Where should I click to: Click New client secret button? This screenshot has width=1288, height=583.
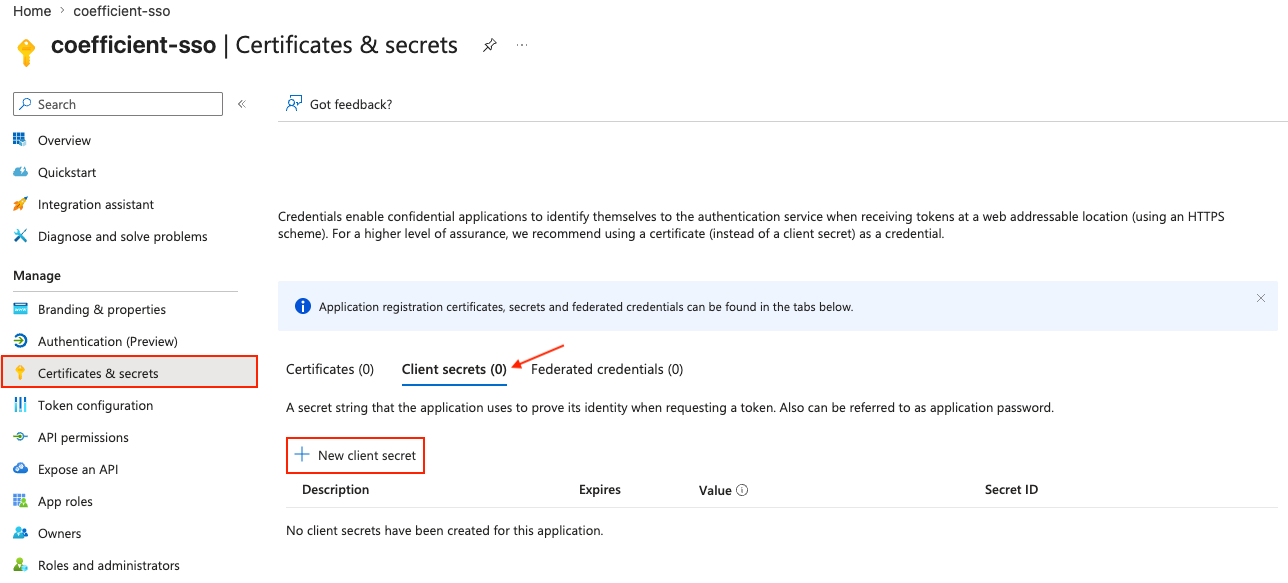pyautogui.click(x=355, y=455)
